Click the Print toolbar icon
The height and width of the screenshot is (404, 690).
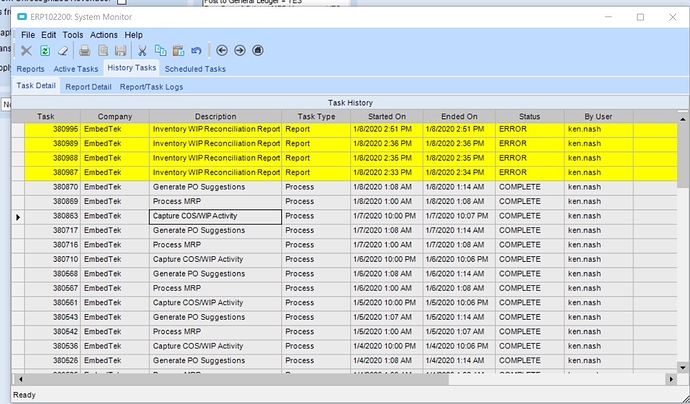click(x=85, y=51)
